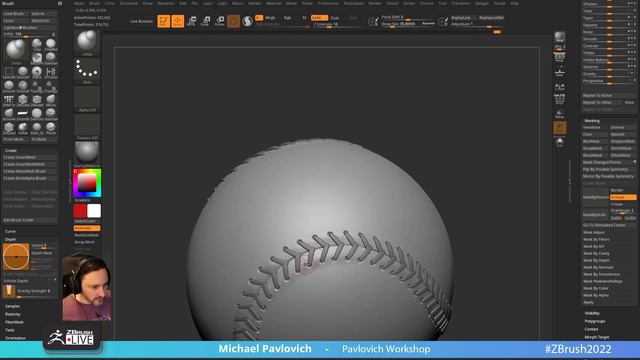The width and height of the screenshot is (640, 360).
Task: Click Edit Brush Credit button
Action: [29, 220]
